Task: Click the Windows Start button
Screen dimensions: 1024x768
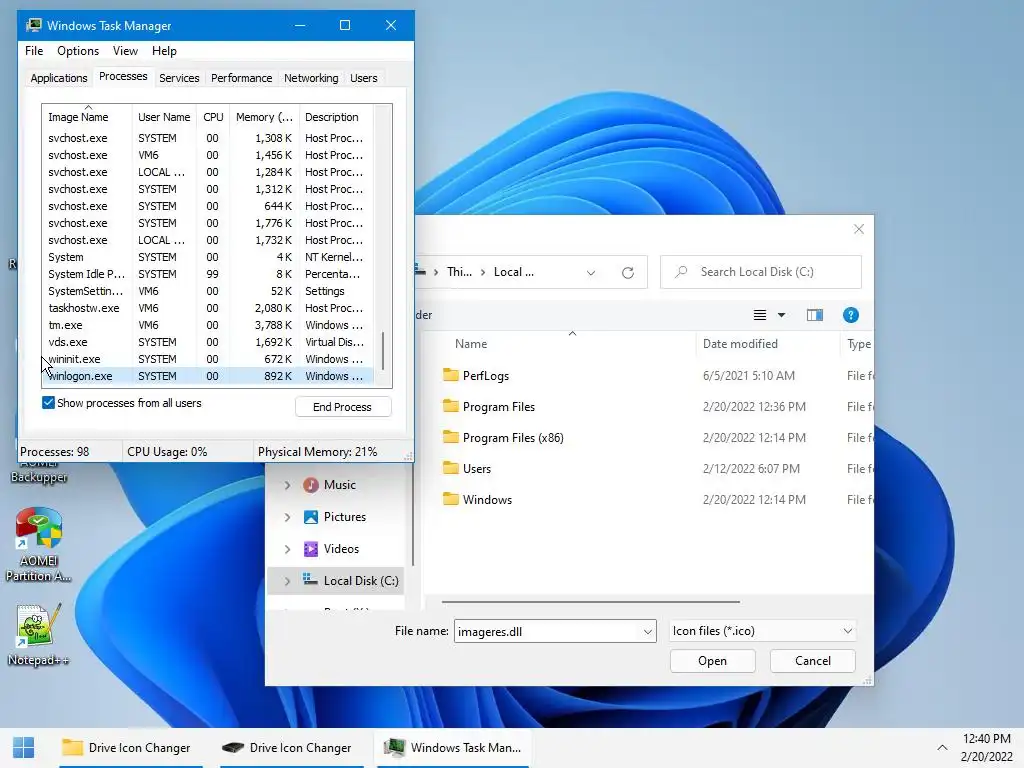Action: click(24, 748)
